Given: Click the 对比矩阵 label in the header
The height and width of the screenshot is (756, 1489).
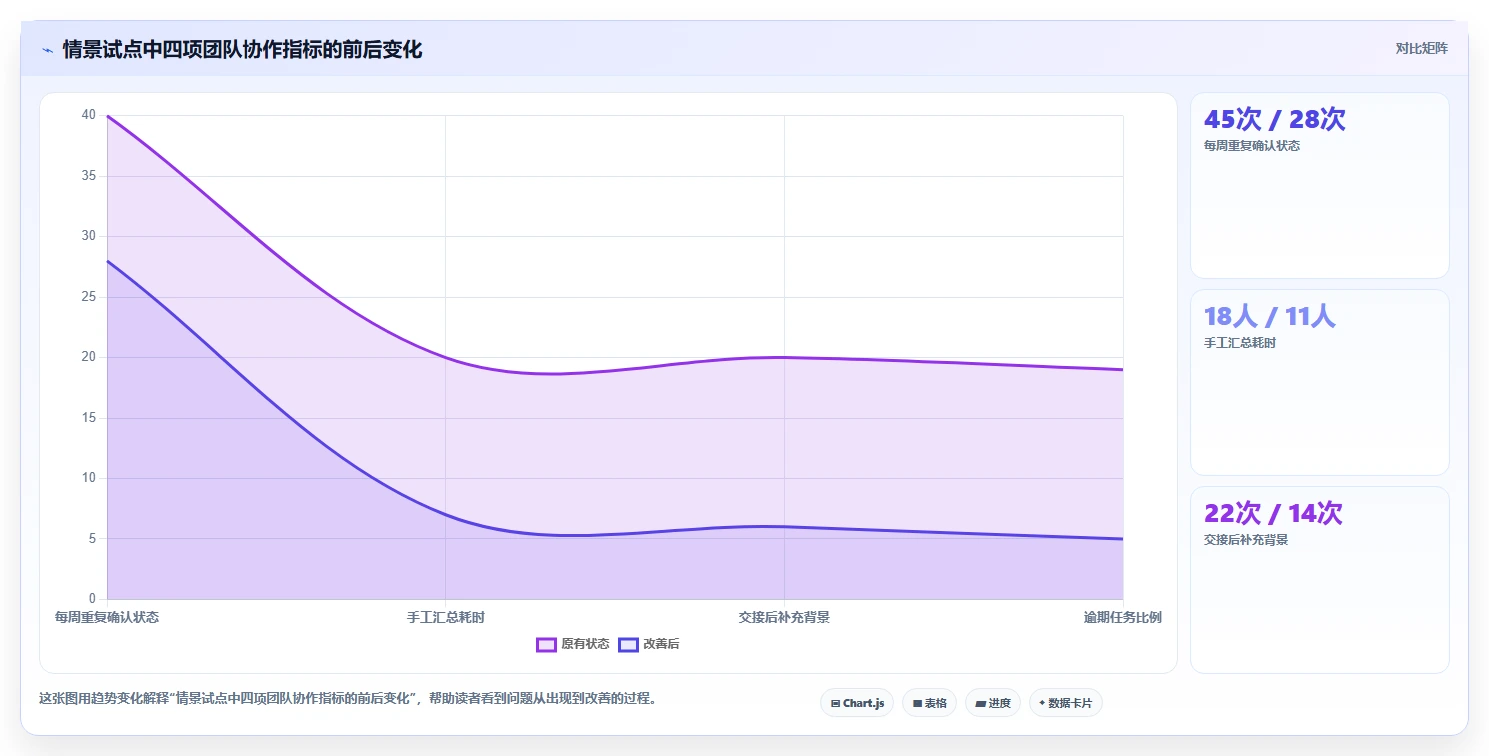Looking at the screenshot, I should pyautogui.click(x=1421, y=48).
